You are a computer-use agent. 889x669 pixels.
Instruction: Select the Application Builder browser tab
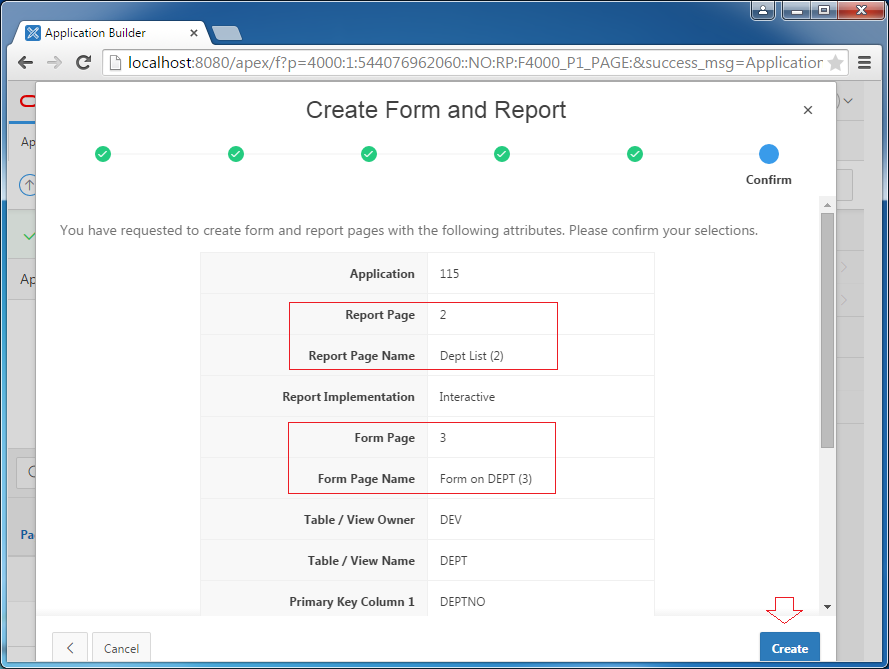click(x=111, y=33)
